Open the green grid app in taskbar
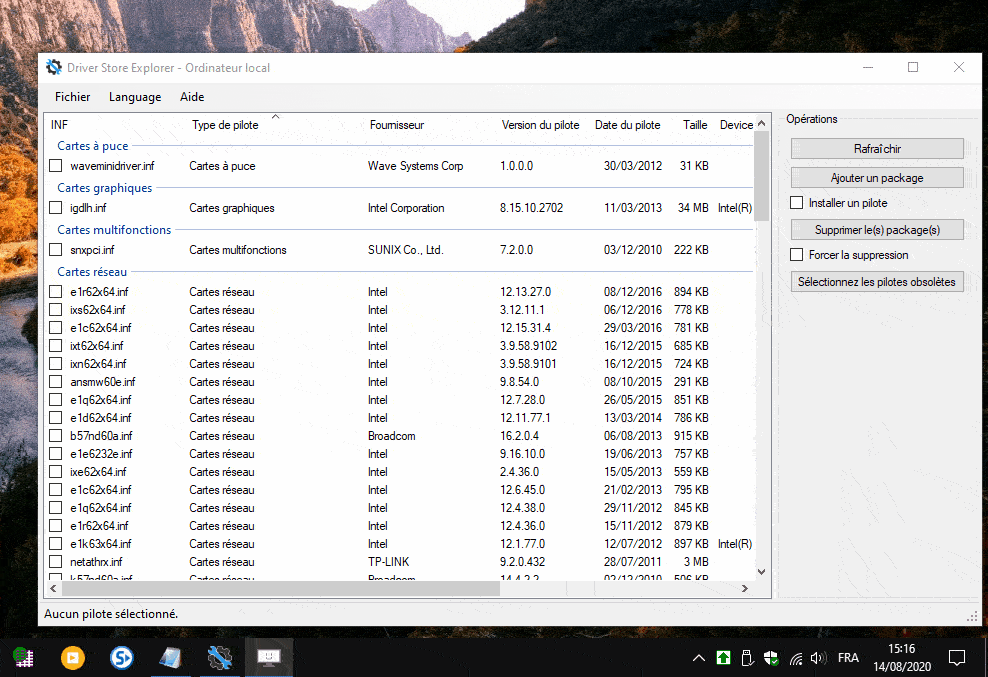This screenshot has width=988, height=677. 23,657
